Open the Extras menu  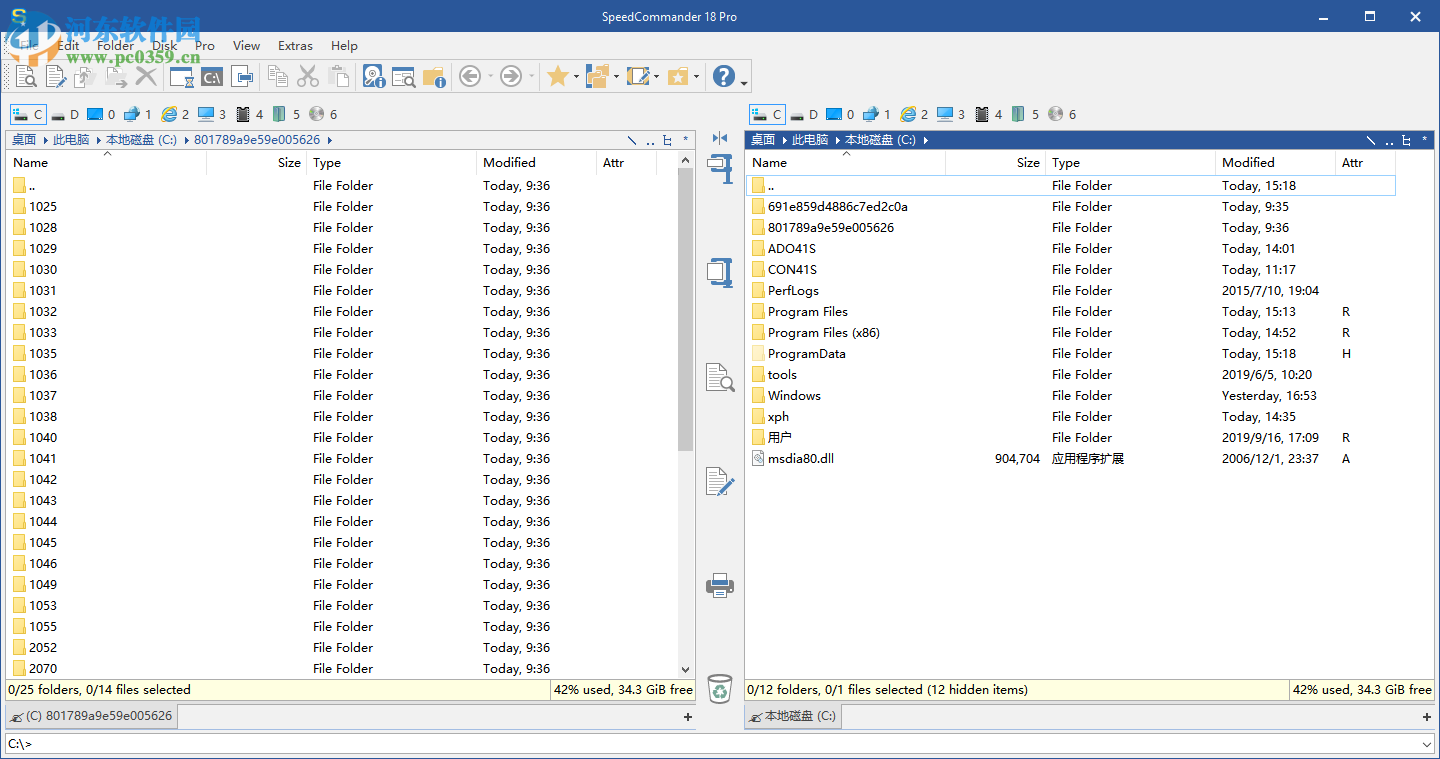295,46
